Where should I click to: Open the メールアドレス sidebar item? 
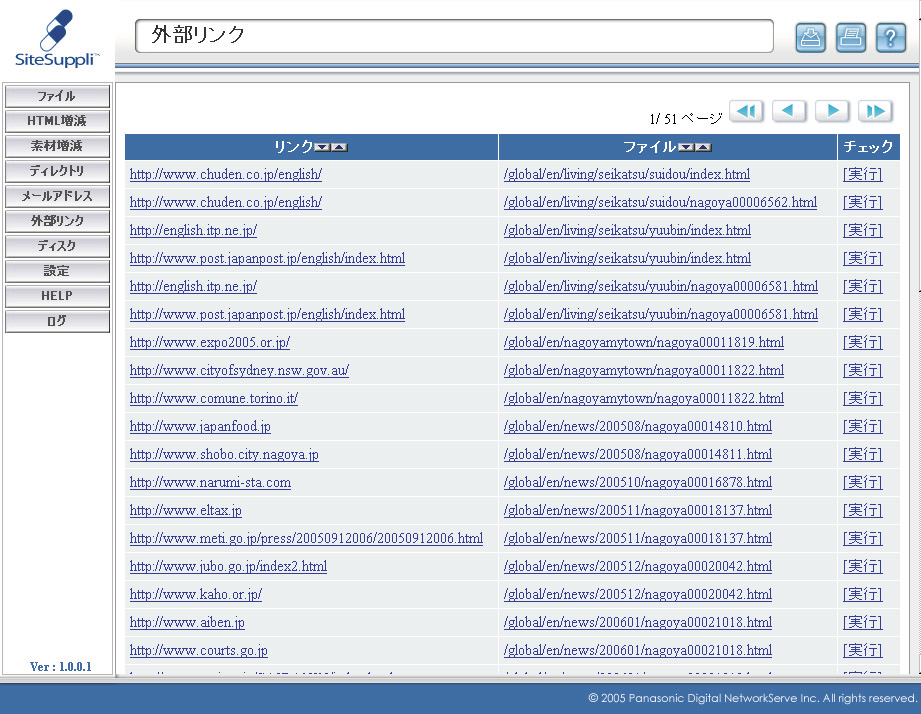pyautogui.click(x=57, y=196)
